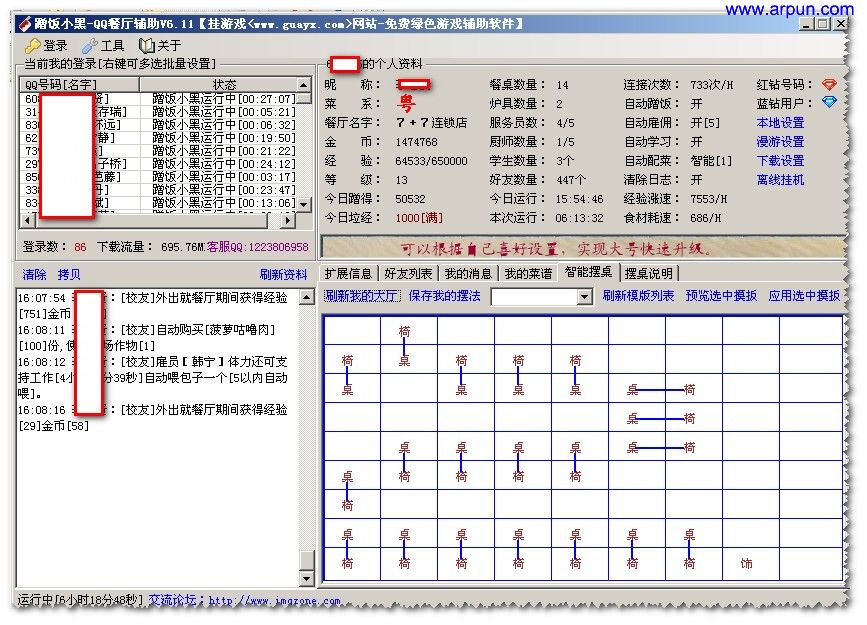Click 刷新我的大厅 button
The image size is (867, 625).
coord(362,296)
